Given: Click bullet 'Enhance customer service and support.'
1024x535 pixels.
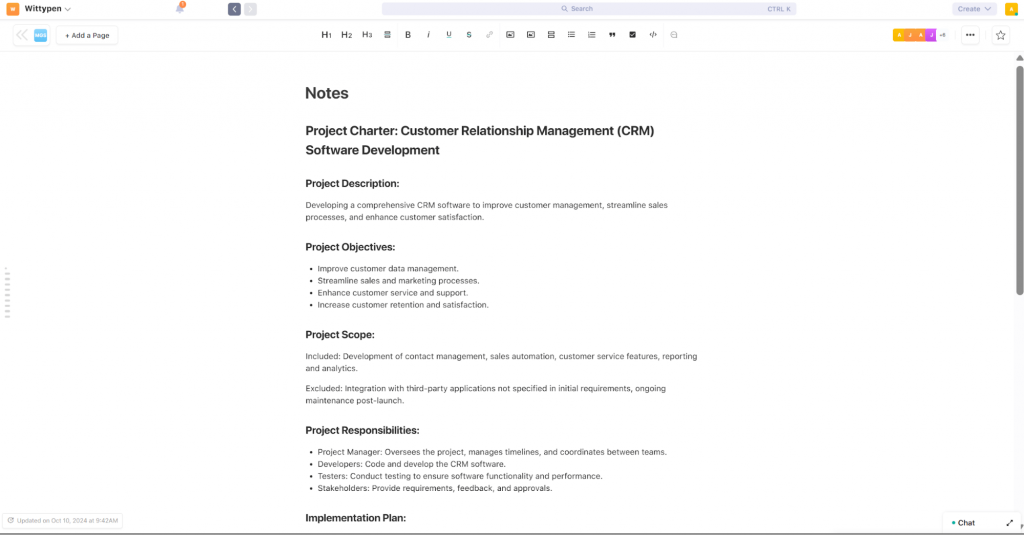Looking at the screenshot, I should (x=392, y=293).
